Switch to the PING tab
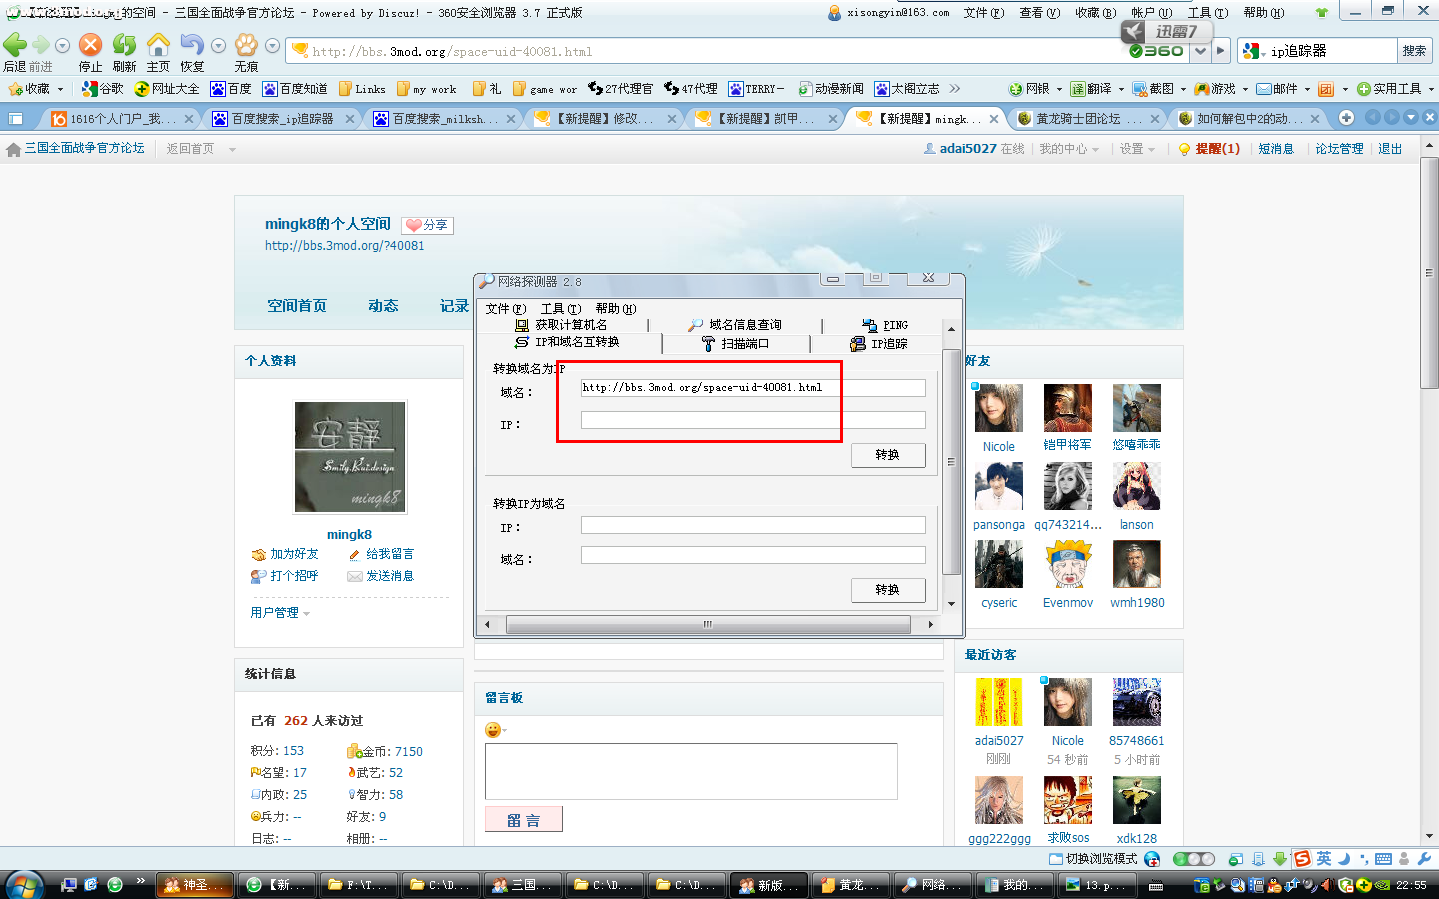The image size is (1439, 899). pyautogui.click(x=885, y=325)
